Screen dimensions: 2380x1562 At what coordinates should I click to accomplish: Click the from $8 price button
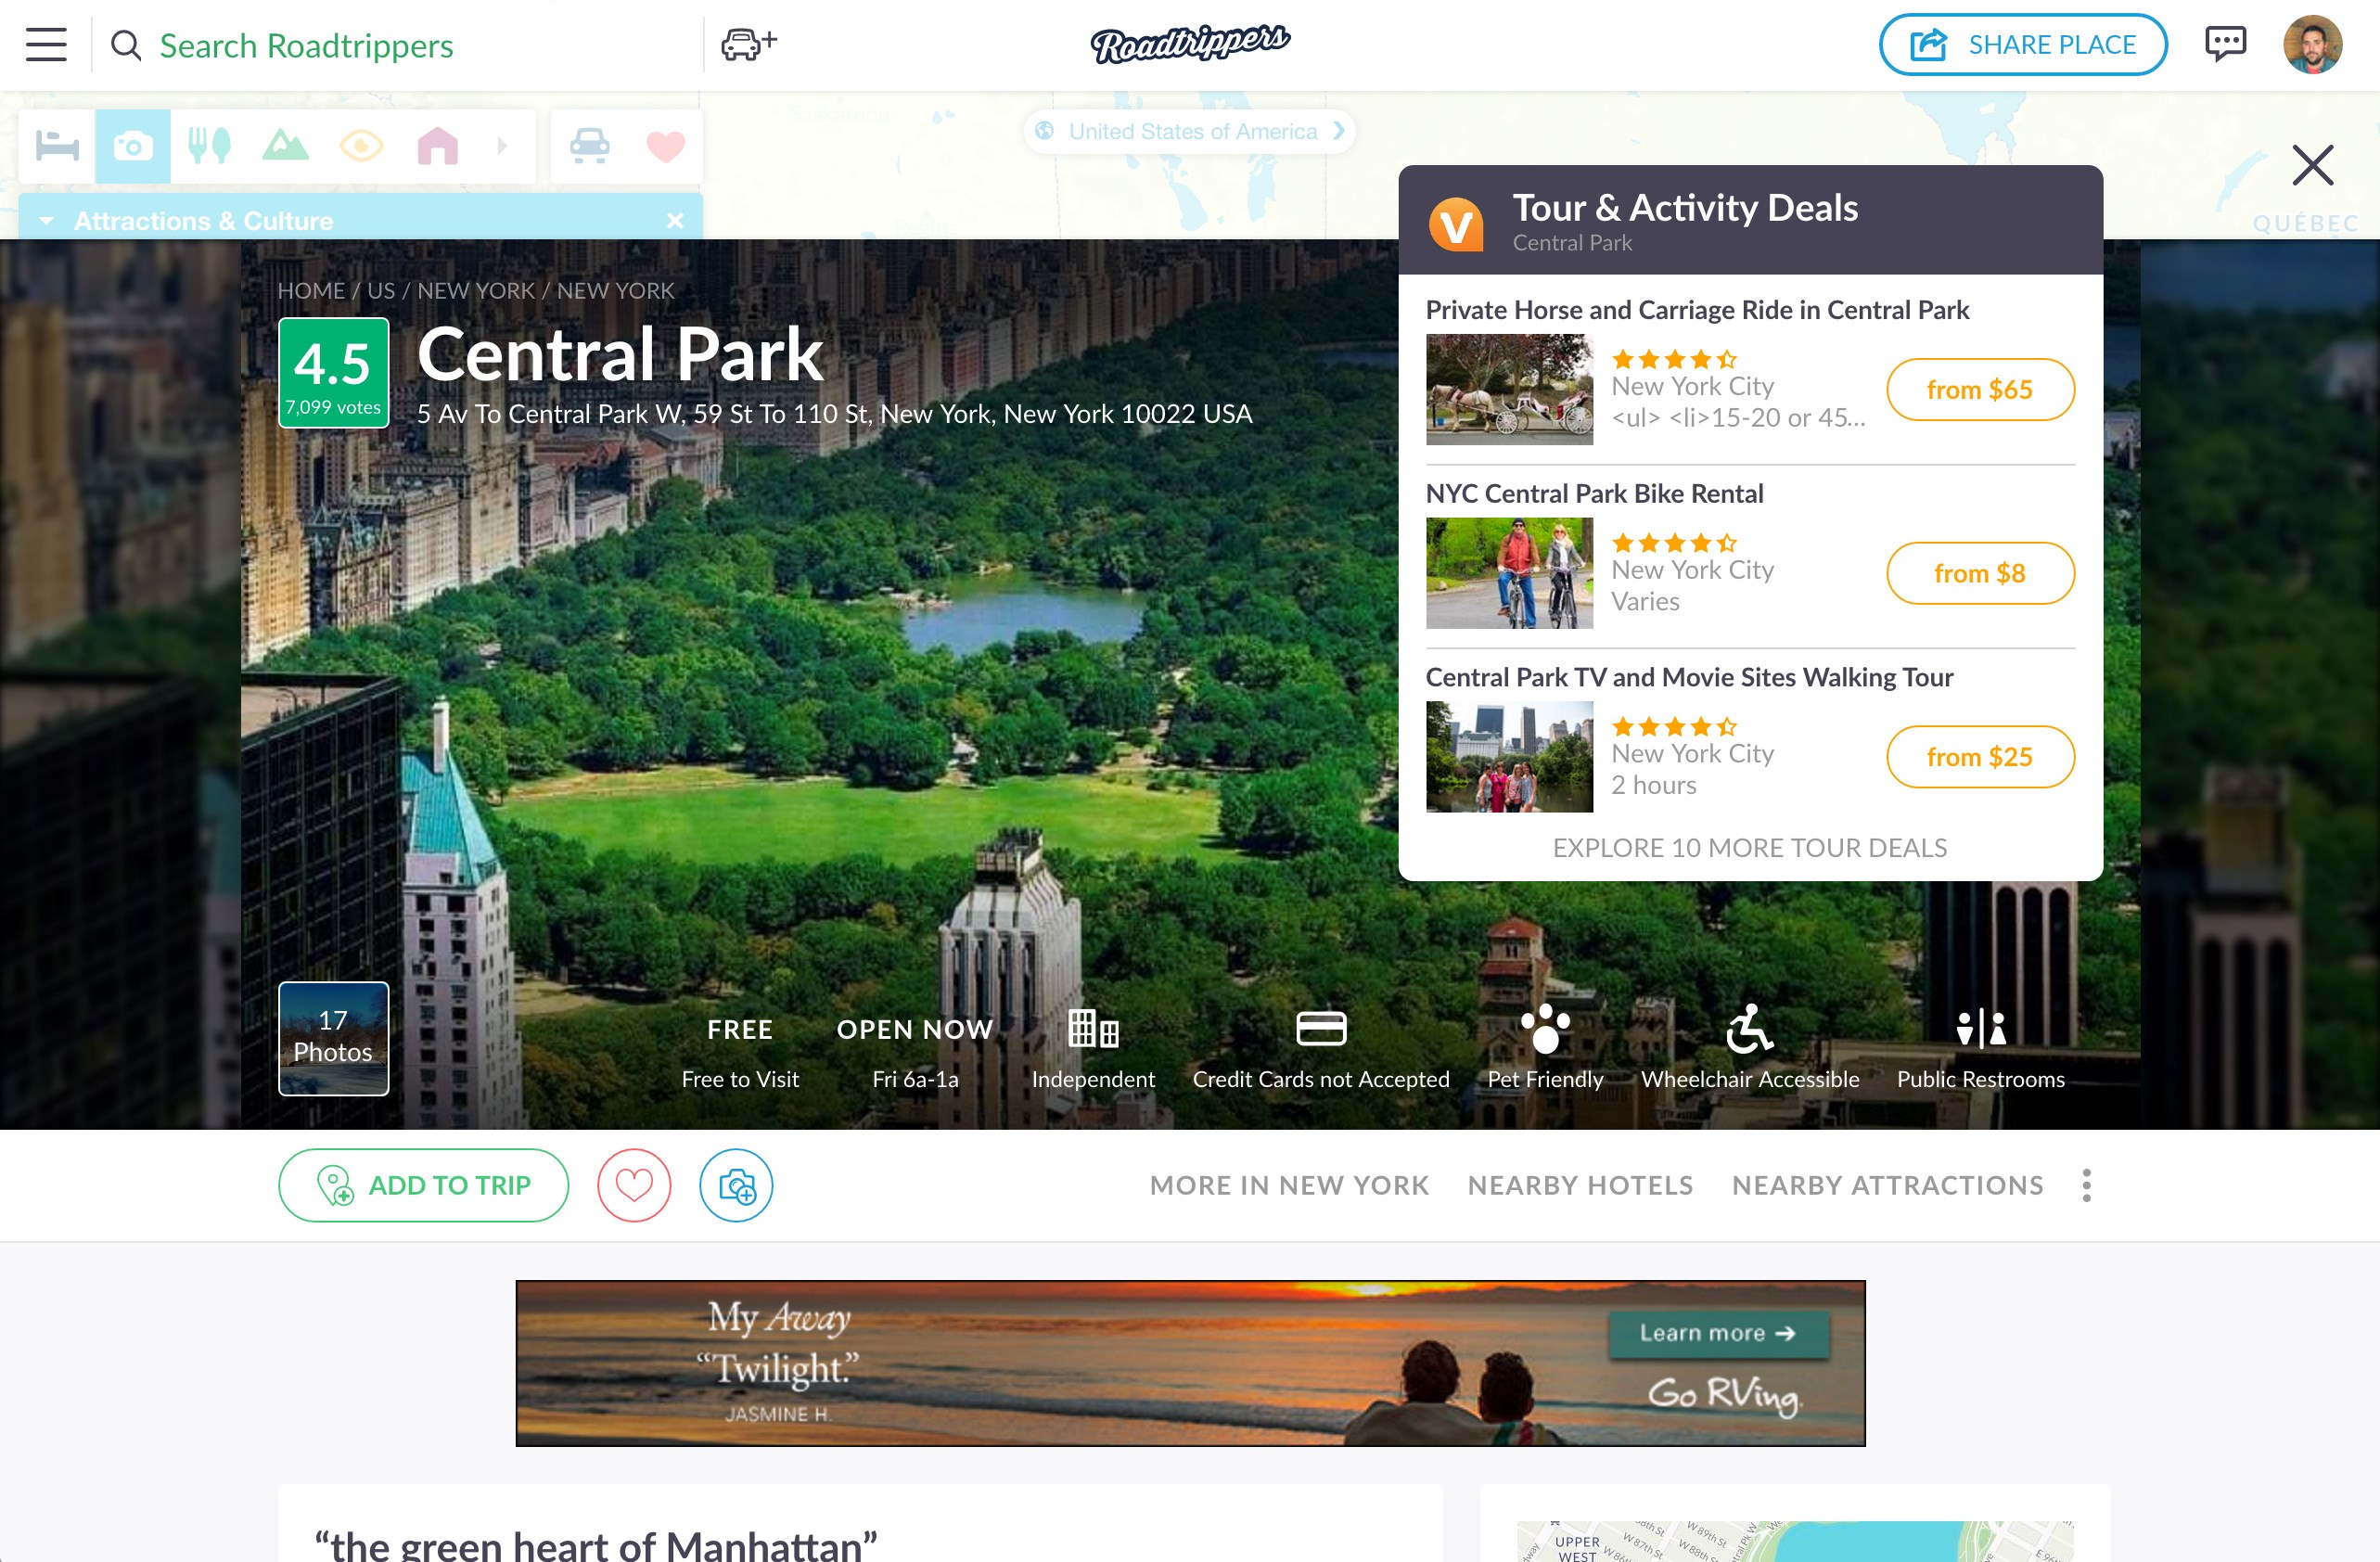click(1980, 573)
